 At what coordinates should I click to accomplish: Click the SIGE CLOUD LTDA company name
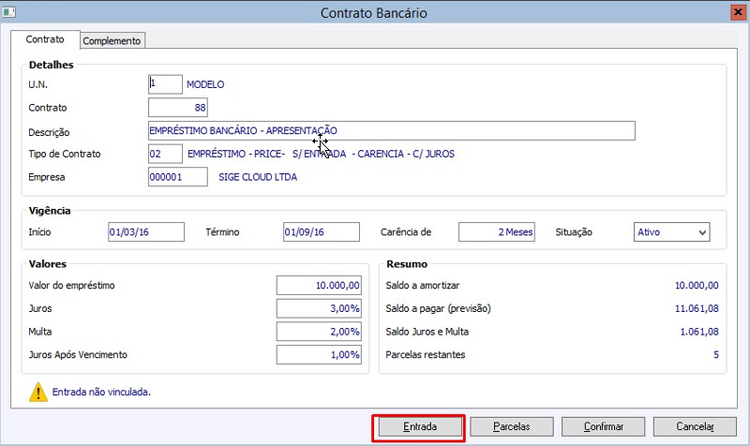pyautogui.click(x=258, y=177)
